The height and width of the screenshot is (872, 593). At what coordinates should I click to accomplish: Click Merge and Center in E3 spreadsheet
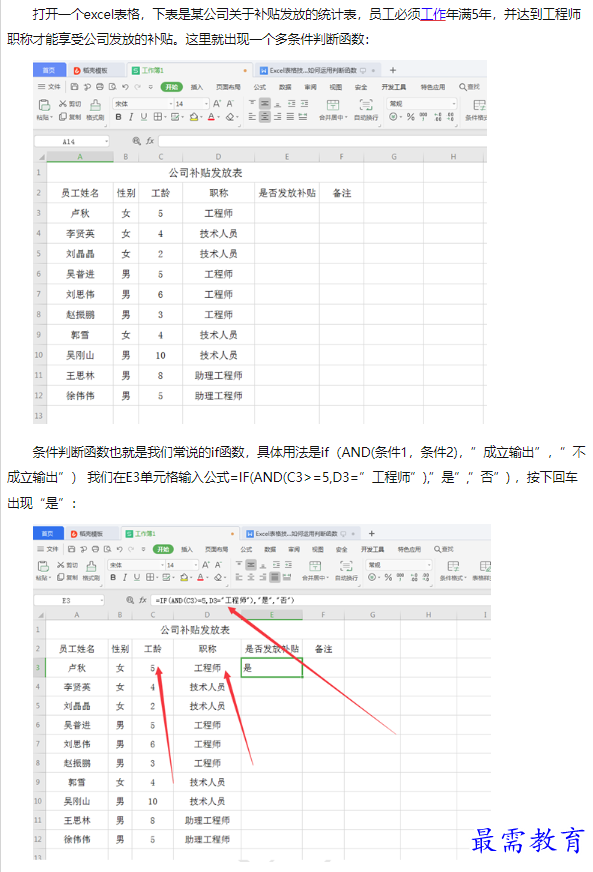315,571
